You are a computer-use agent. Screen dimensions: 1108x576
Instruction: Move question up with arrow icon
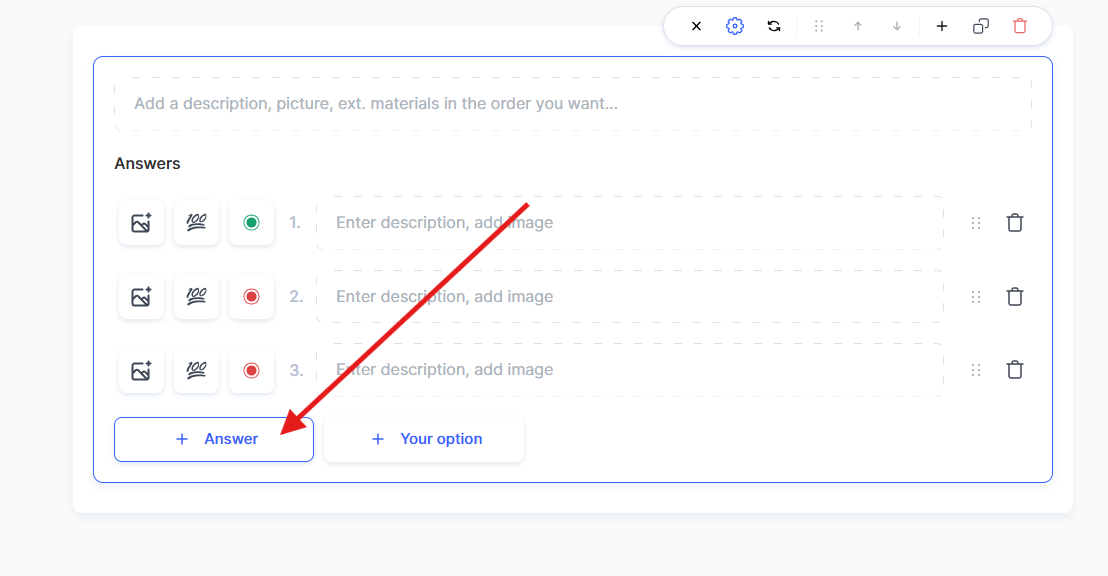click(x=858, y=26)
